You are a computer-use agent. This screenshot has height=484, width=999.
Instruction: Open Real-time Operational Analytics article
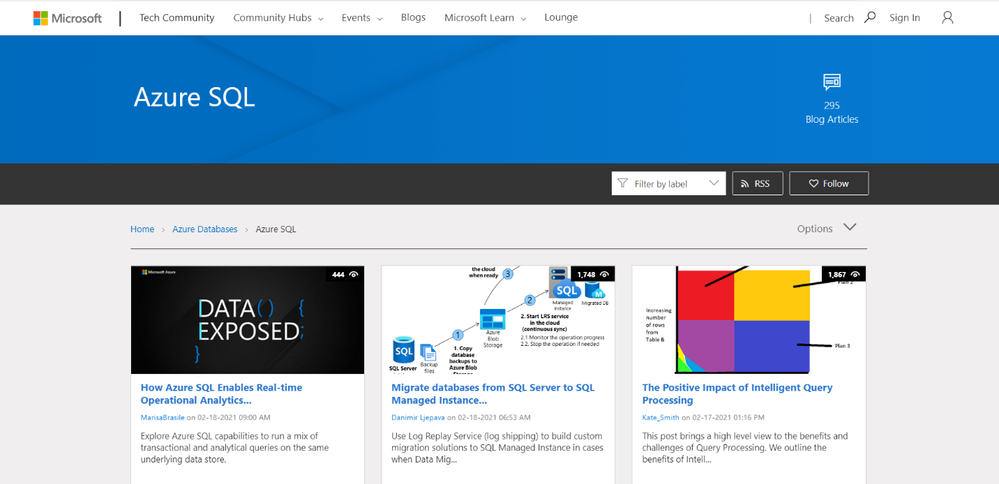coord(221,394)
